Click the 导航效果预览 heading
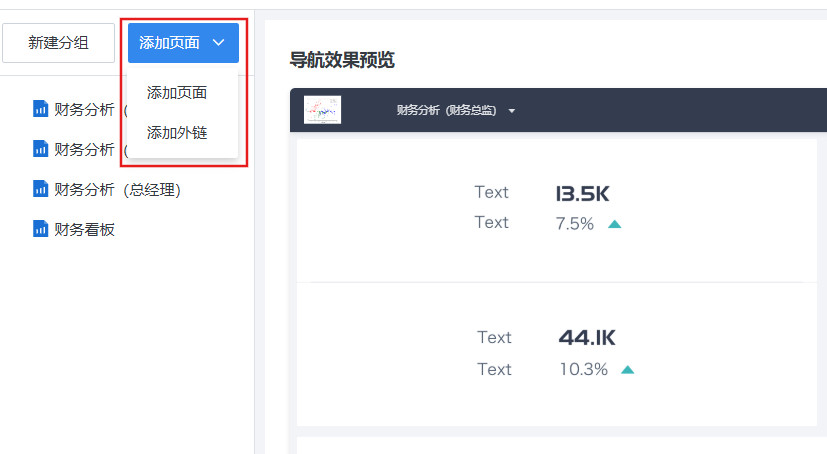The image size is (827, 454). [x=342, y=60]
